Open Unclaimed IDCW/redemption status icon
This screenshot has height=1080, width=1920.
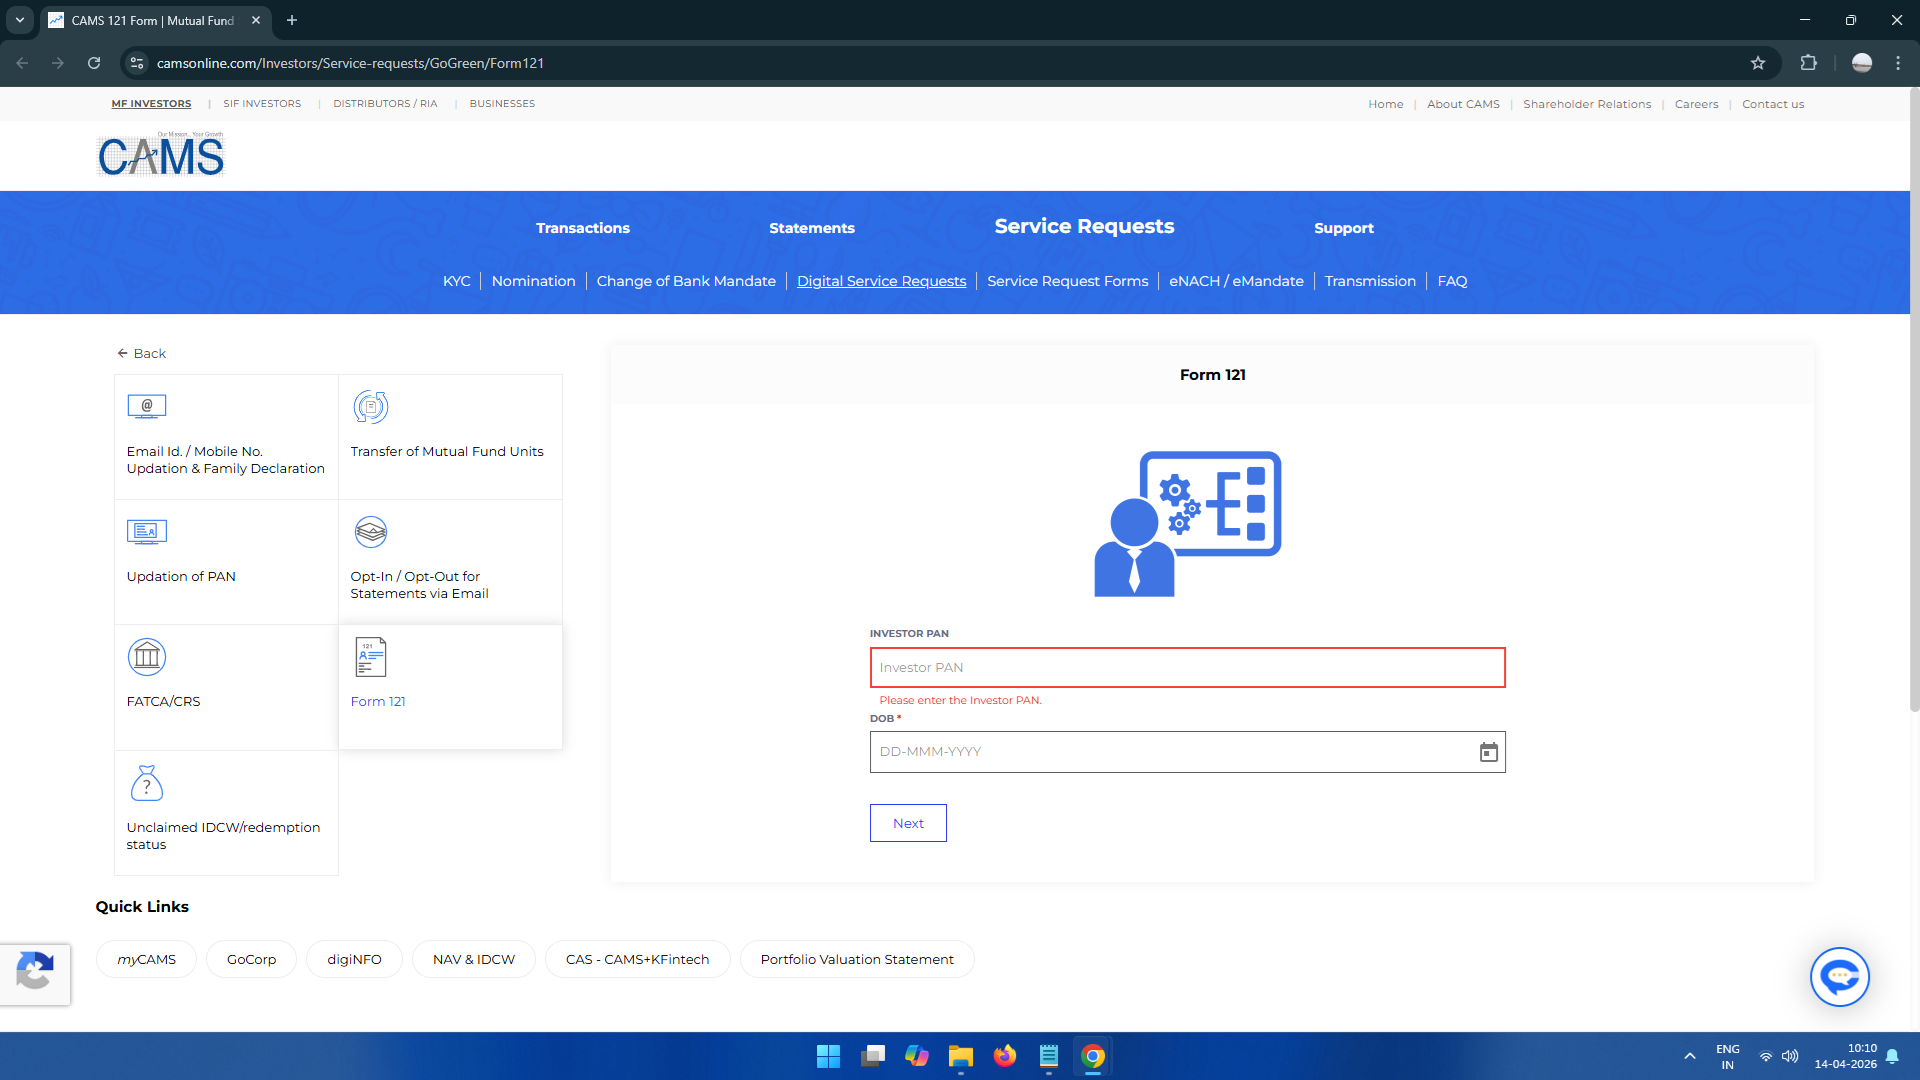point(147,783)
